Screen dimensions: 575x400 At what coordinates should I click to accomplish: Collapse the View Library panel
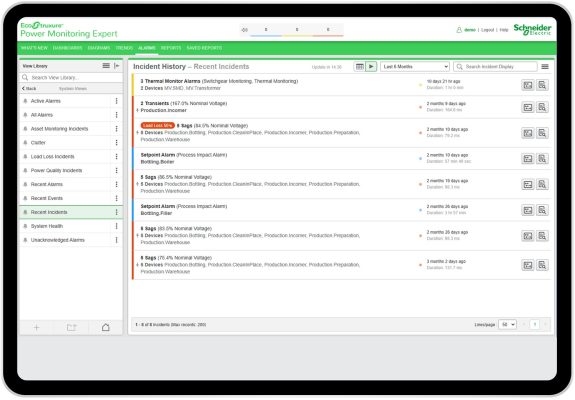(117, 66)
